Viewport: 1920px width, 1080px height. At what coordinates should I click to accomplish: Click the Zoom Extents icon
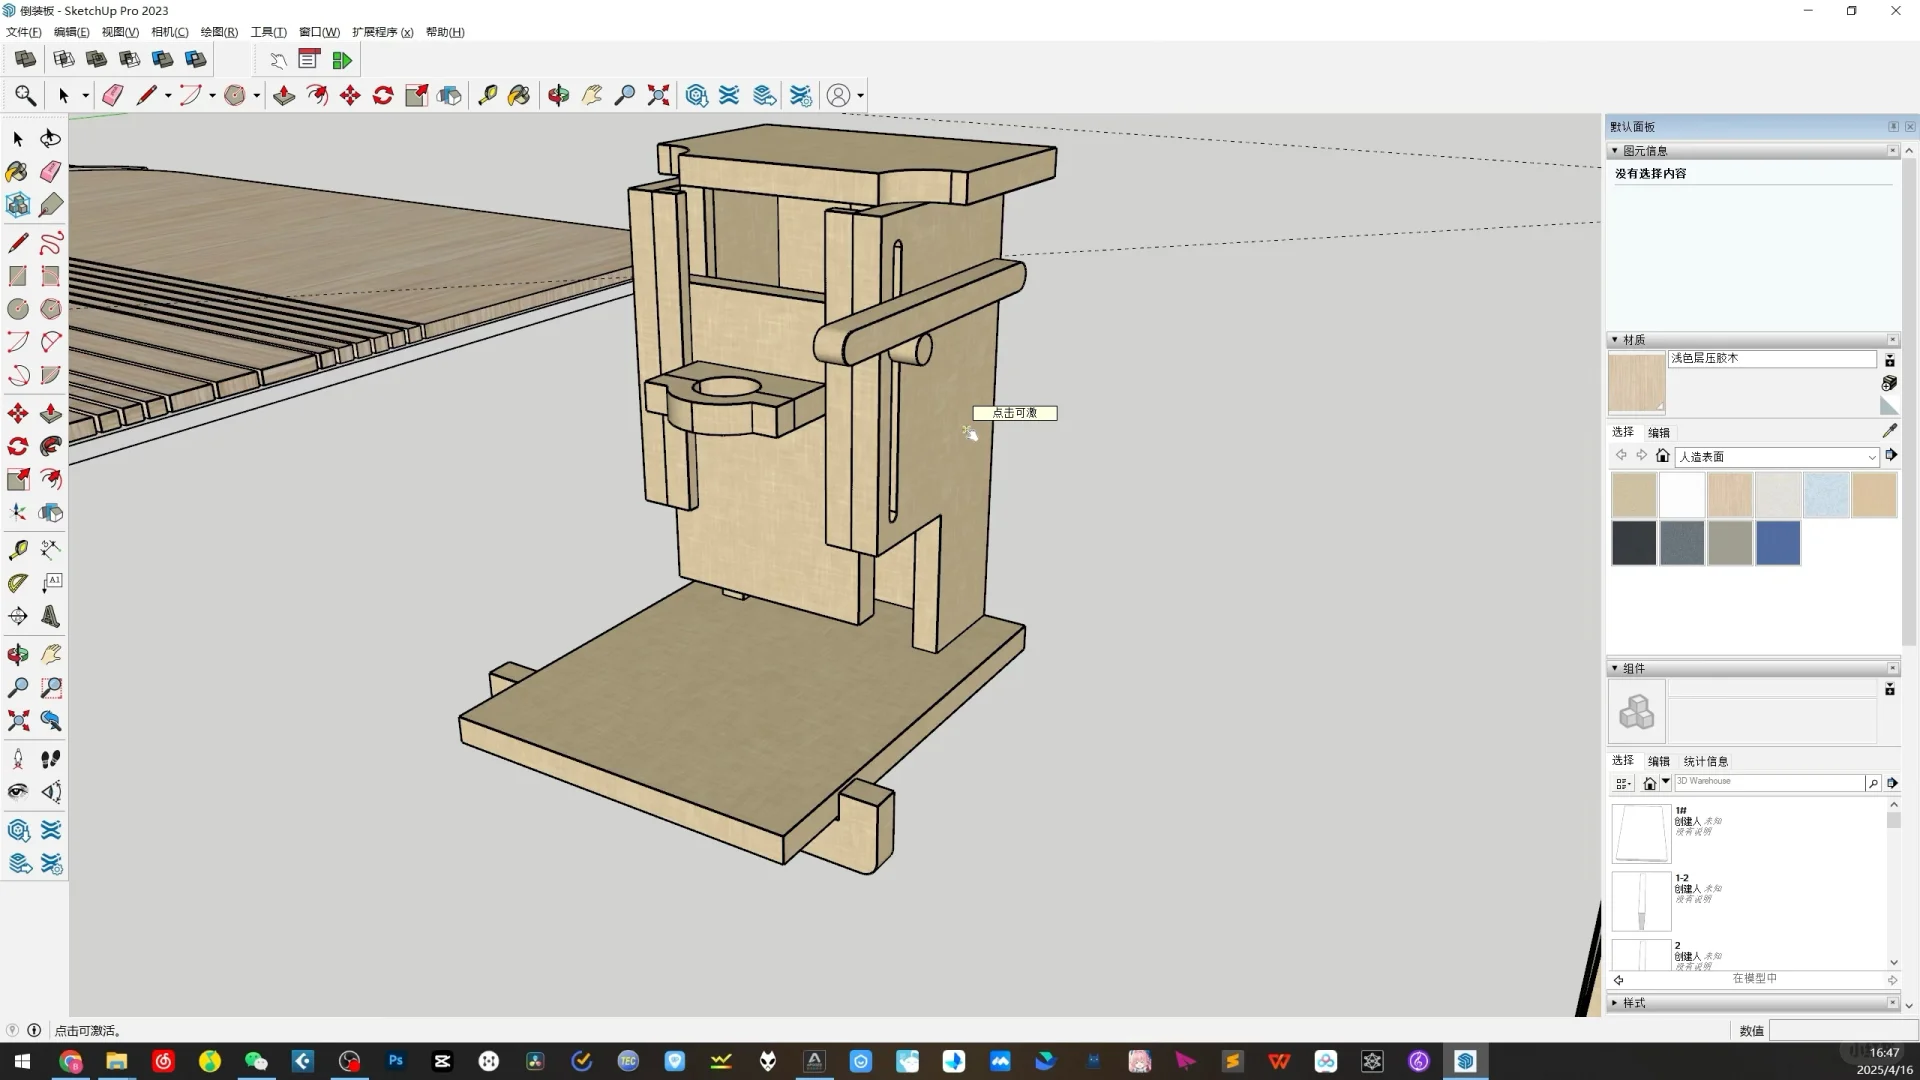658,95
